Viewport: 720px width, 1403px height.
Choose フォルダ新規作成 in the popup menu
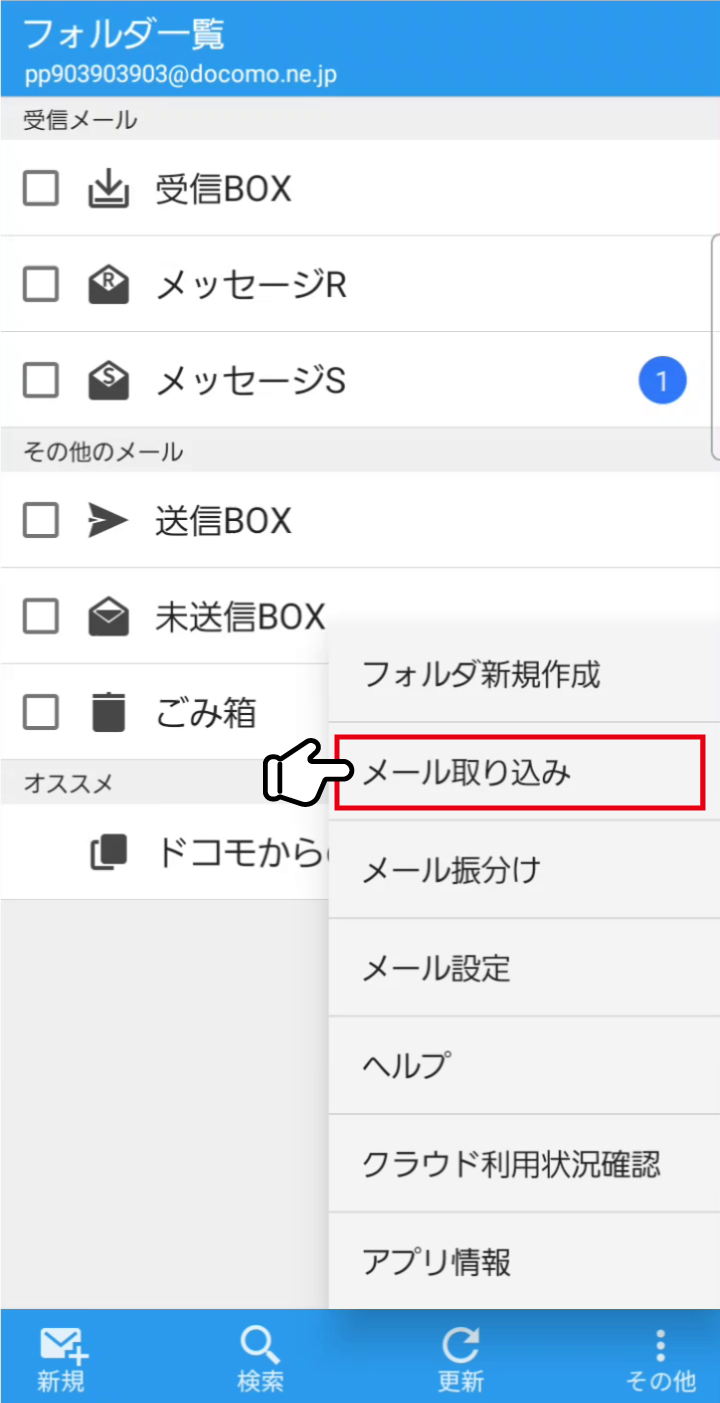point(524,674)
